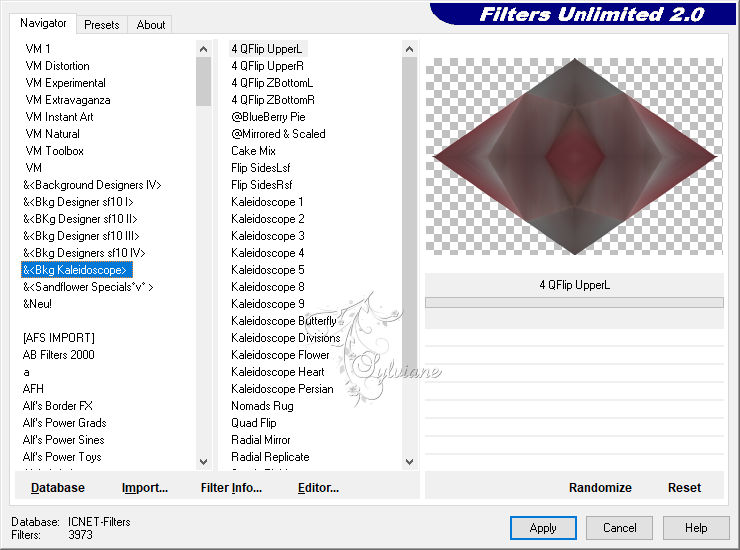Select the VM Natural category
The image size is (740, 550).
tap(52, 134)
